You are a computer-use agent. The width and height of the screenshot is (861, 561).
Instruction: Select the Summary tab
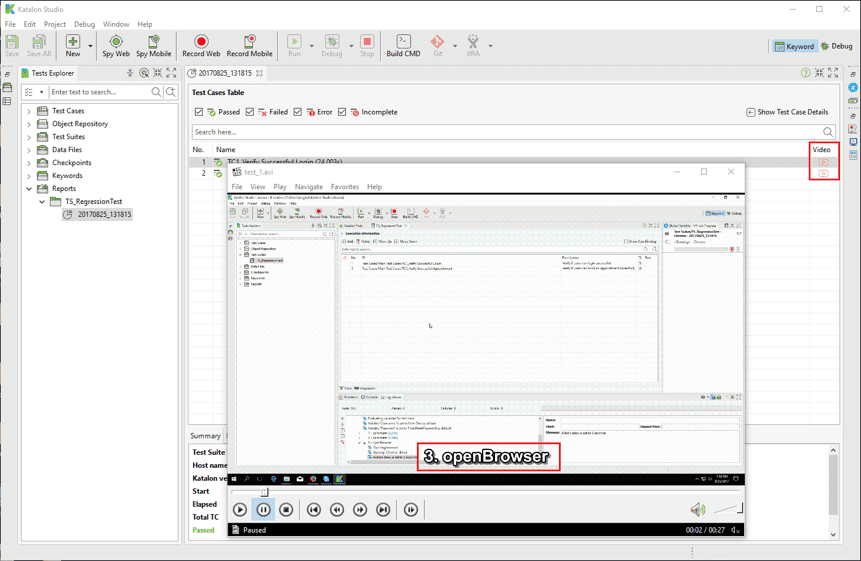click(x=205, y=436)
